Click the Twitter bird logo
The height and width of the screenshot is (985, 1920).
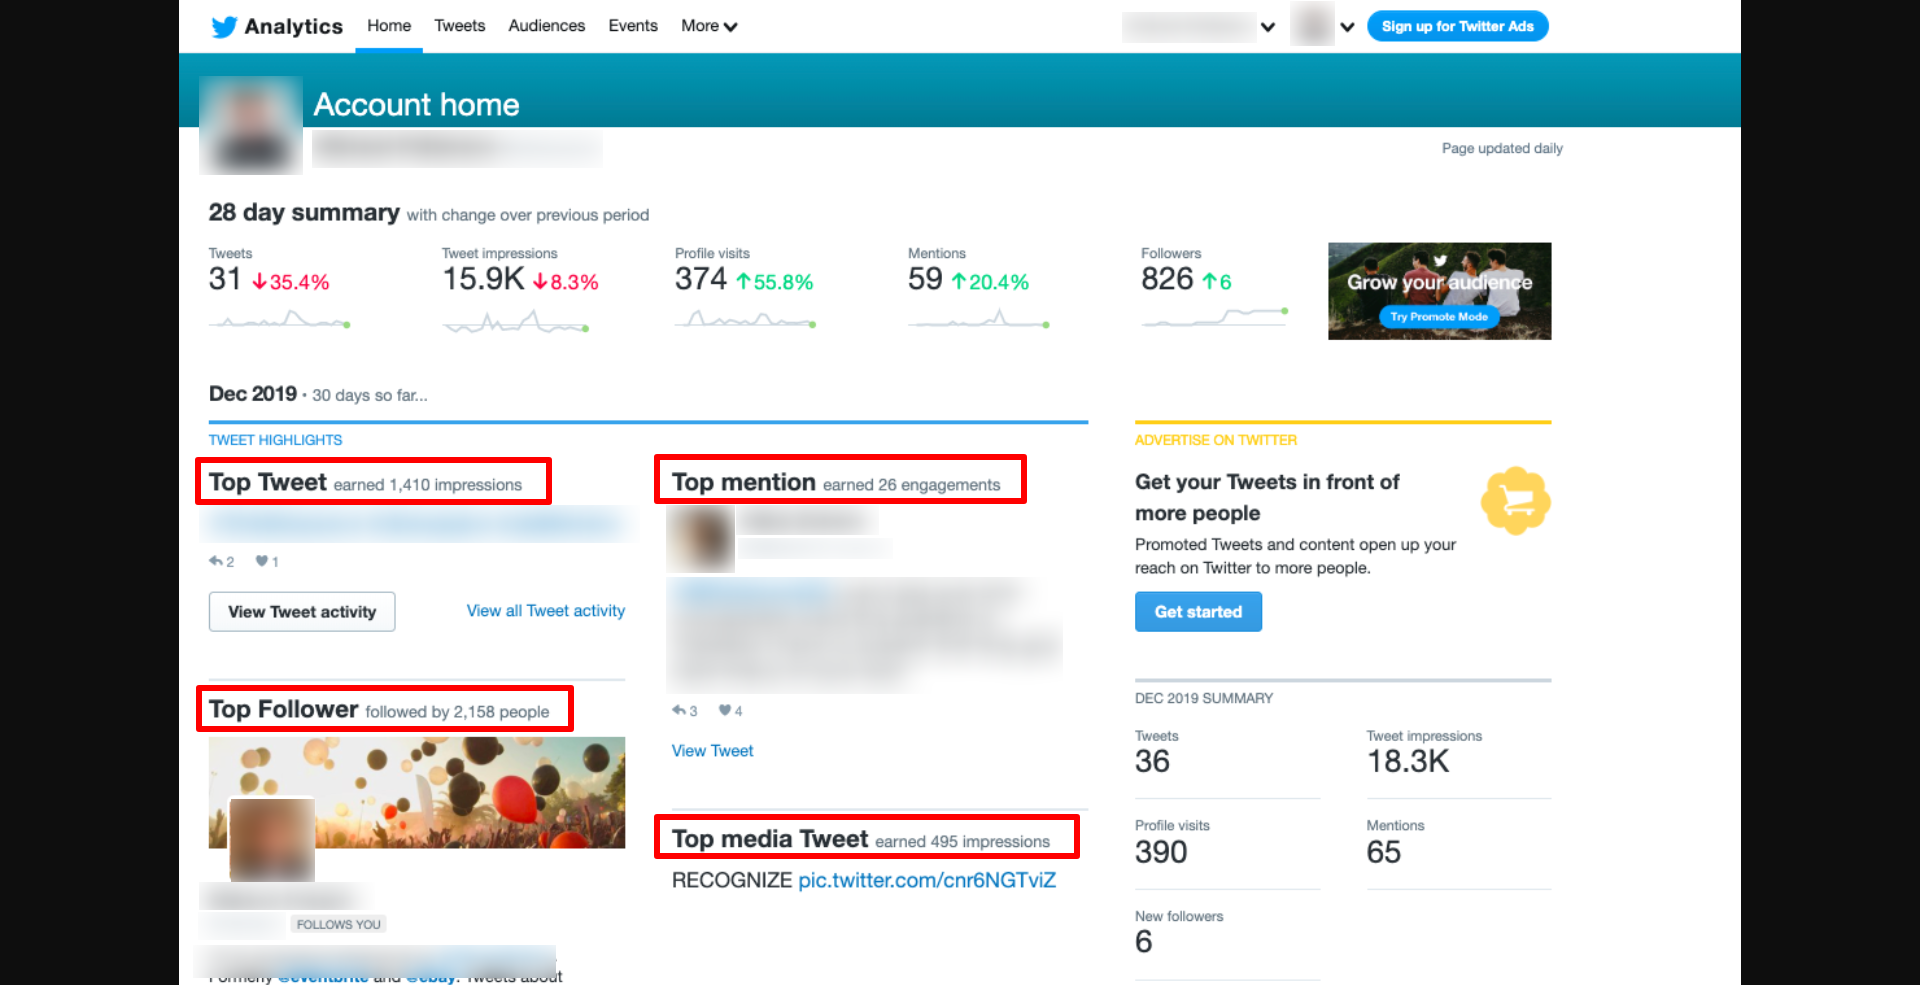(224, 27)
